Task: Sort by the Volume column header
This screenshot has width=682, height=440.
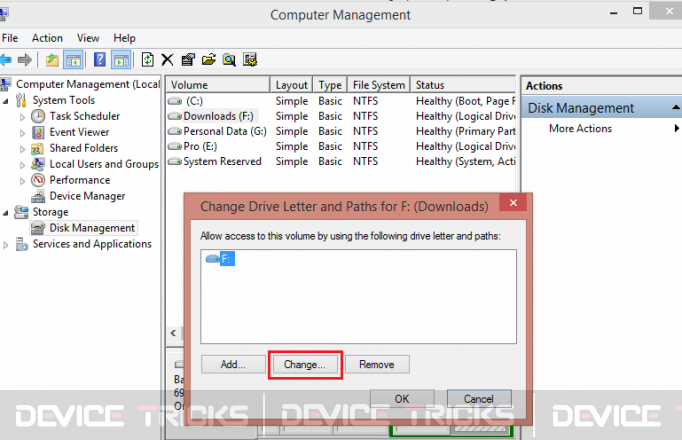Action: (x=218, y=85)
